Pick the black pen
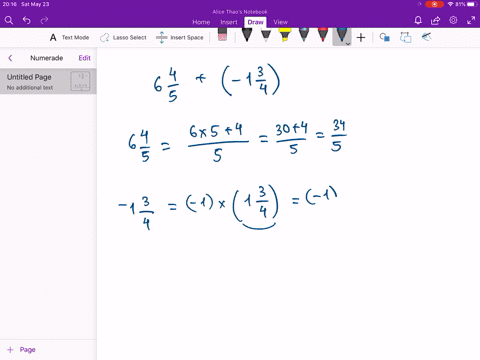The height and width of the screenshot is (360, 480). point(247,35)
